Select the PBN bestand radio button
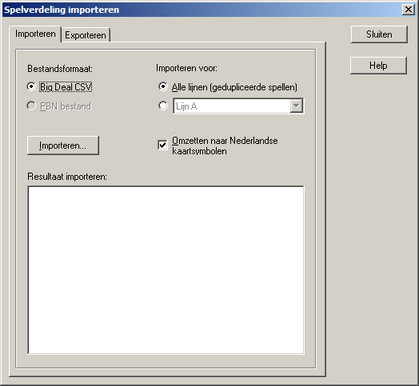Viewport: 419px width, 386px height. tap(31, 106)
